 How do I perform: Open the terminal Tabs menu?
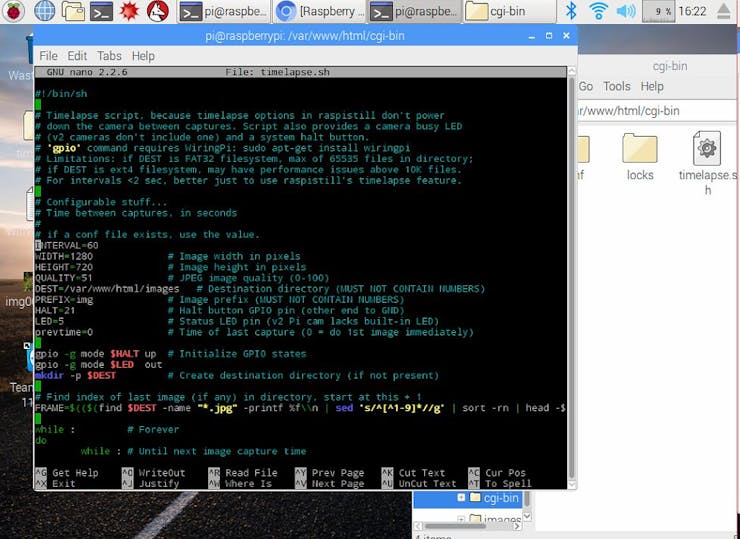[x=109, y=56]
